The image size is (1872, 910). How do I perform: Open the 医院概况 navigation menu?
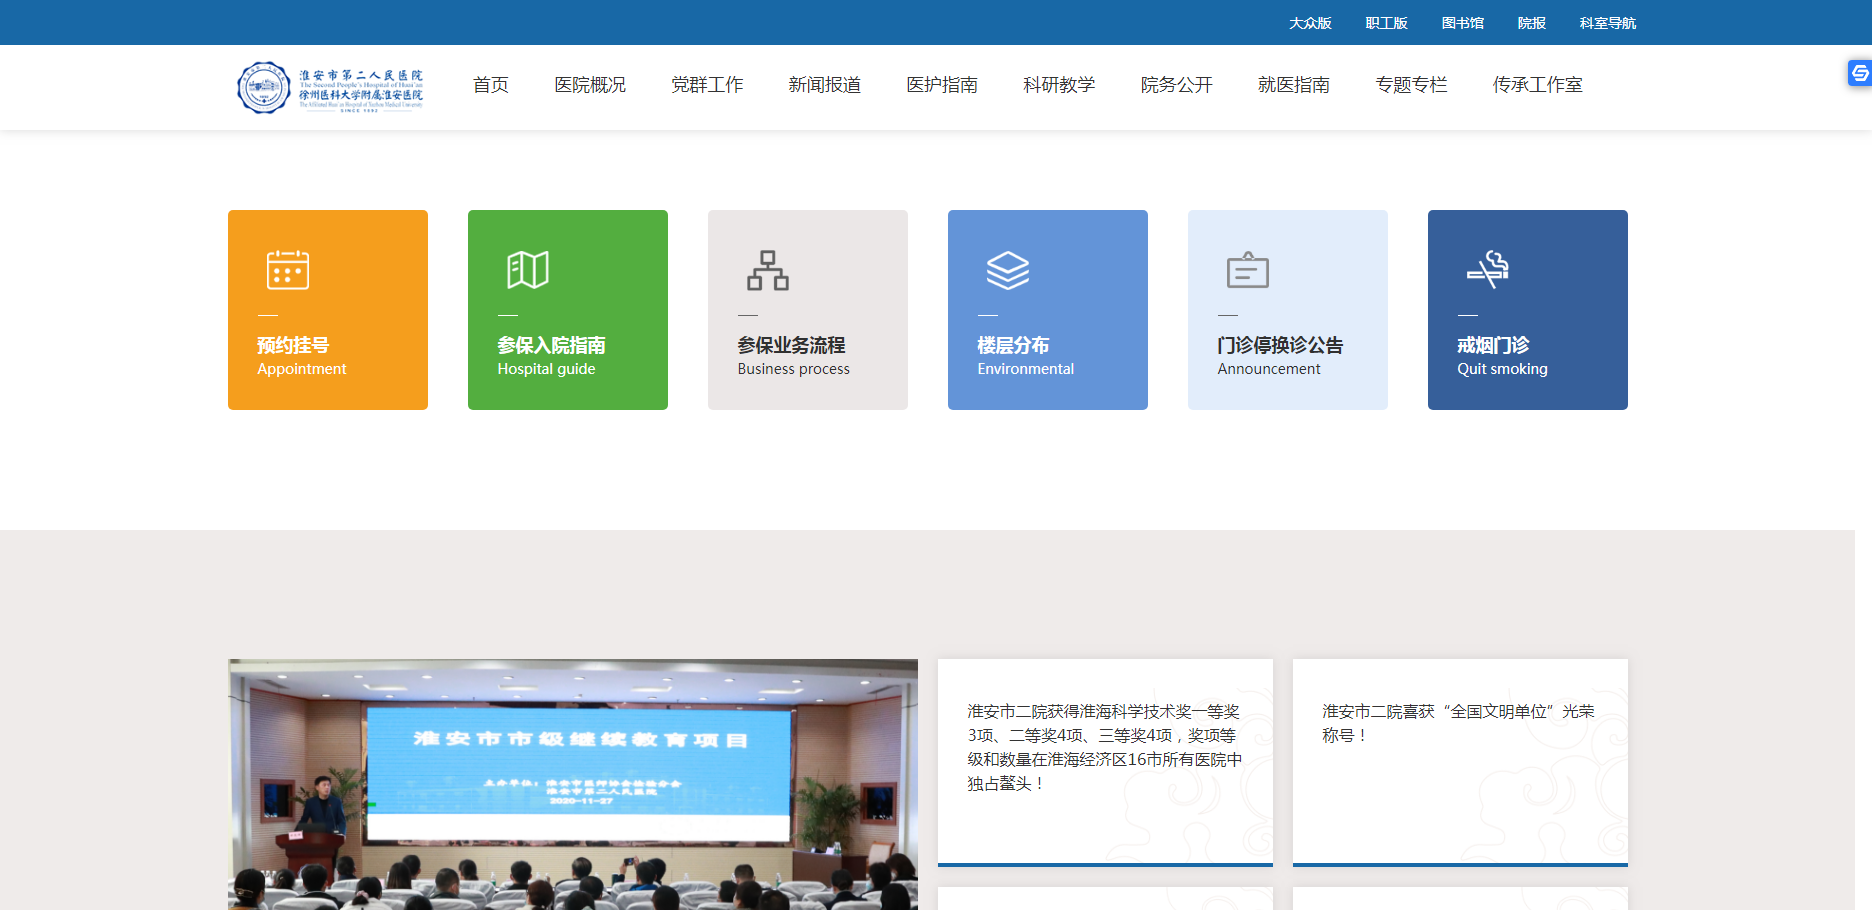tap(590, 85)
